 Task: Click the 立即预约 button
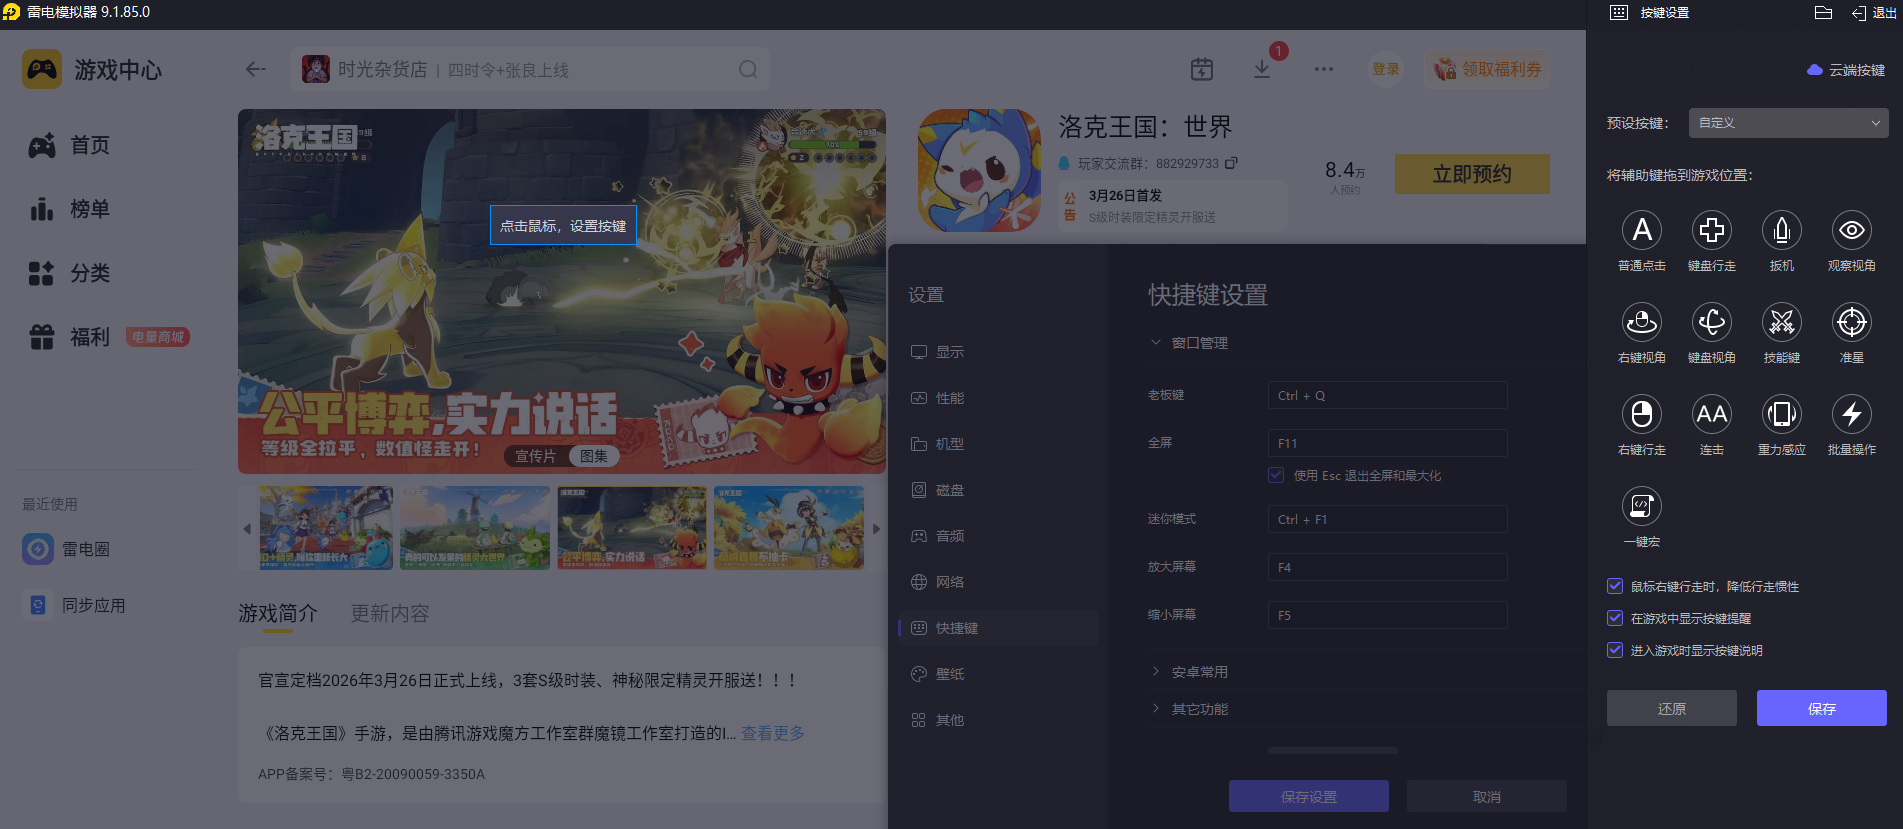pos(1472,174)
